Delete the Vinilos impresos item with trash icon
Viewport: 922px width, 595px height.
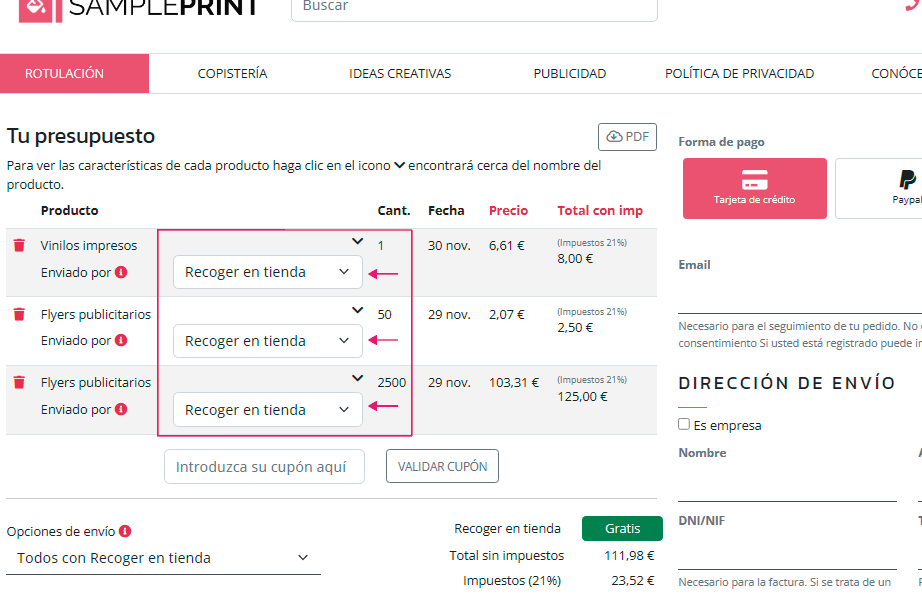click(x=19, y=246)
